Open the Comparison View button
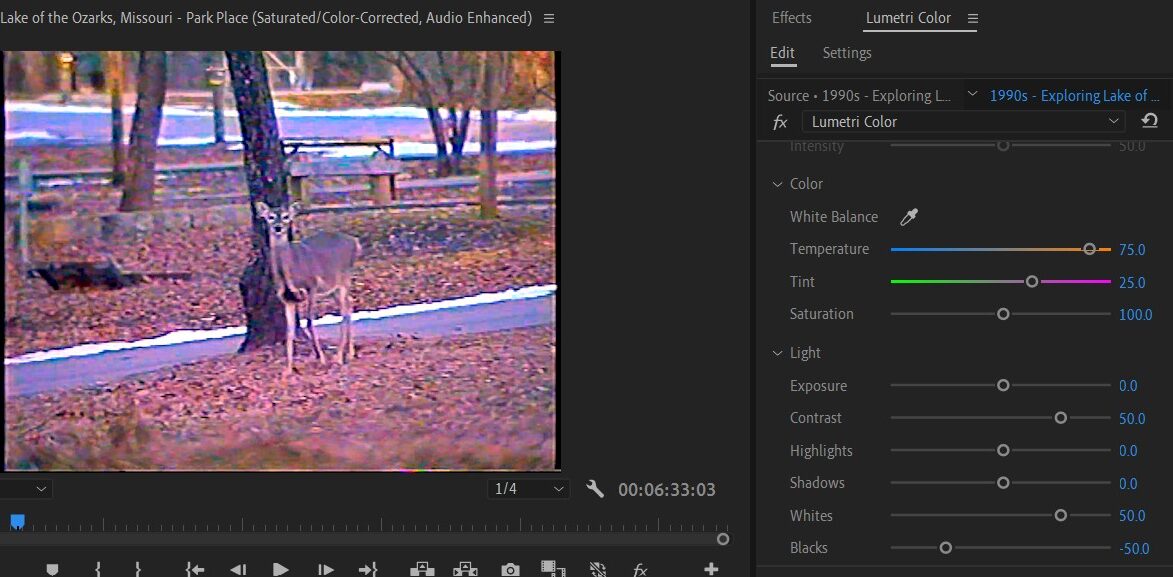Screen dimensions: 1173x577 (554, 570)
